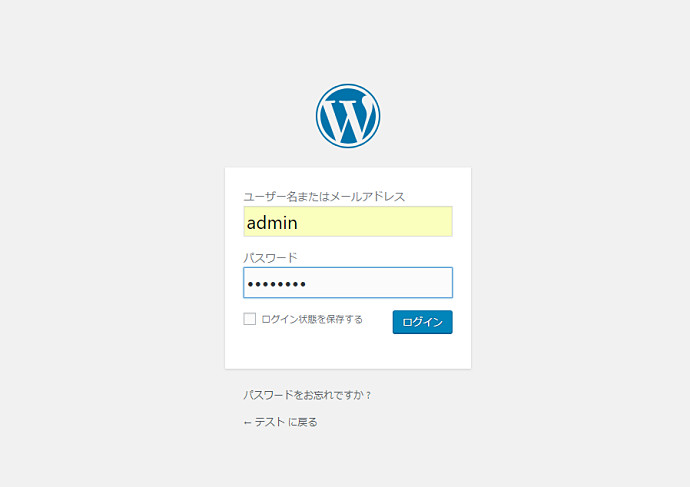Focus the パスワード input field
The height and width of the screenshot is (487, 690).
pos(347,283)
